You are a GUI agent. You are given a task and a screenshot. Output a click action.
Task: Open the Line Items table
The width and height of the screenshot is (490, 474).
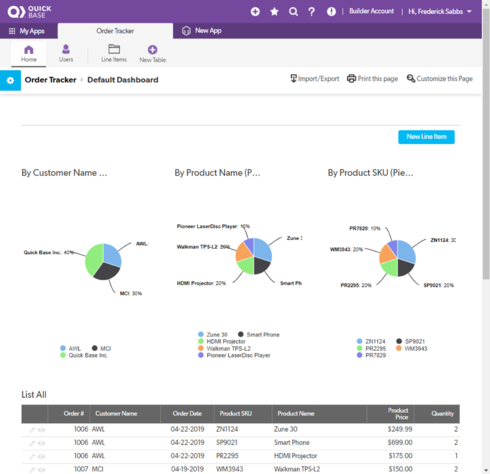tap(114, 54)
